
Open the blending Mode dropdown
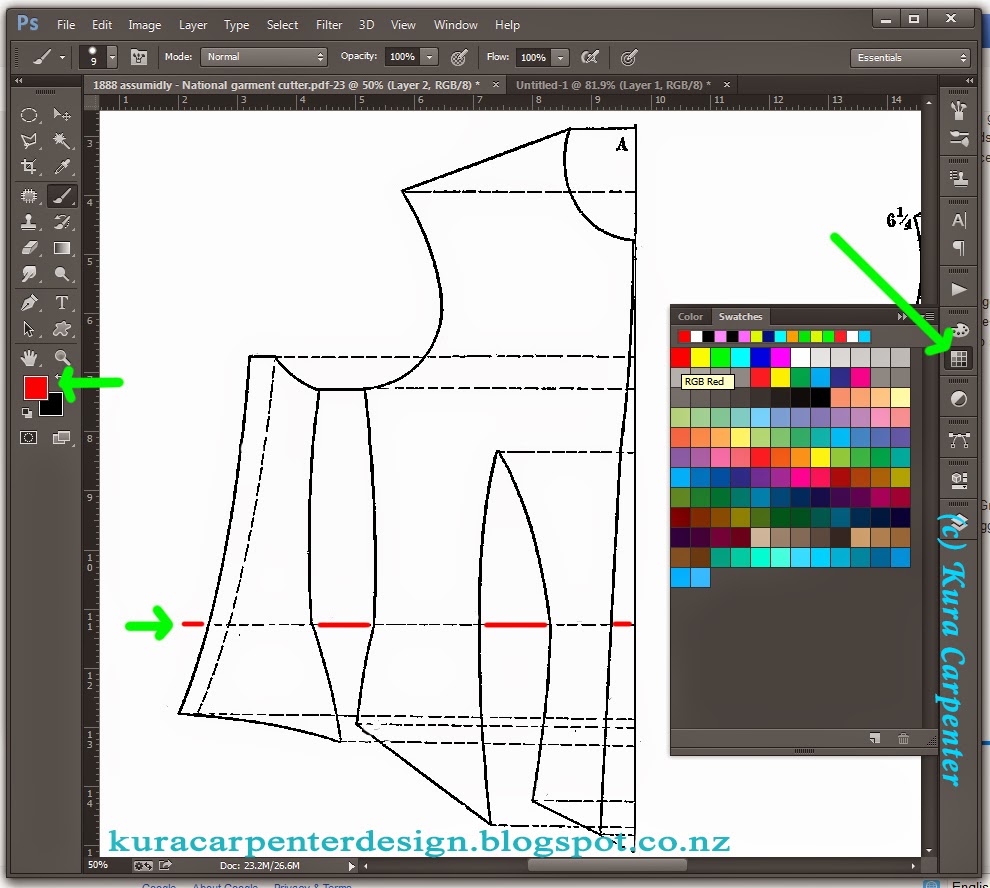(263, 56)
